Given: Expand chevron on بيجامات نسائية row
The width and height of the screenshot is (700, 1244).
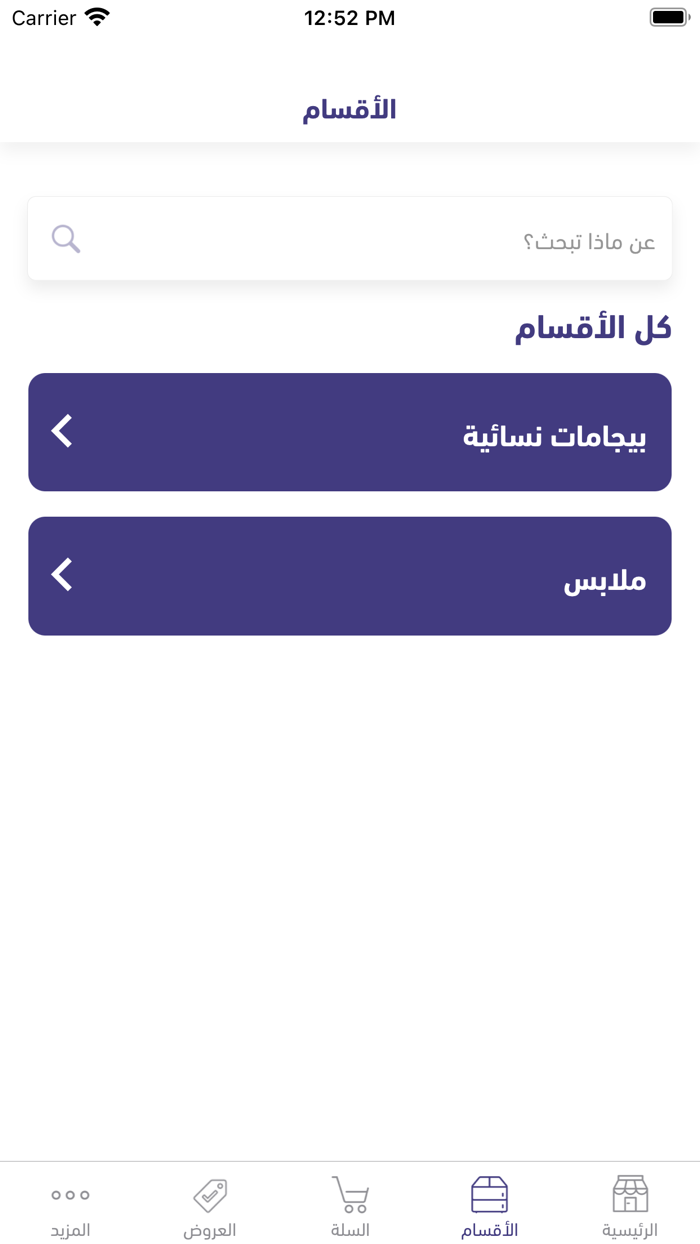Looking at the screenshot, I should click(62, 431).
